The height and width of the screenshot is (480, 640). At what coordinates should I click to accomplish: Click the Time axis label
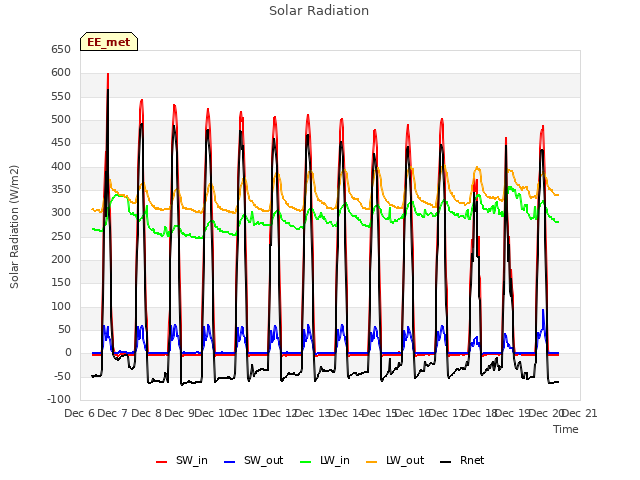[x=566, y=429]
